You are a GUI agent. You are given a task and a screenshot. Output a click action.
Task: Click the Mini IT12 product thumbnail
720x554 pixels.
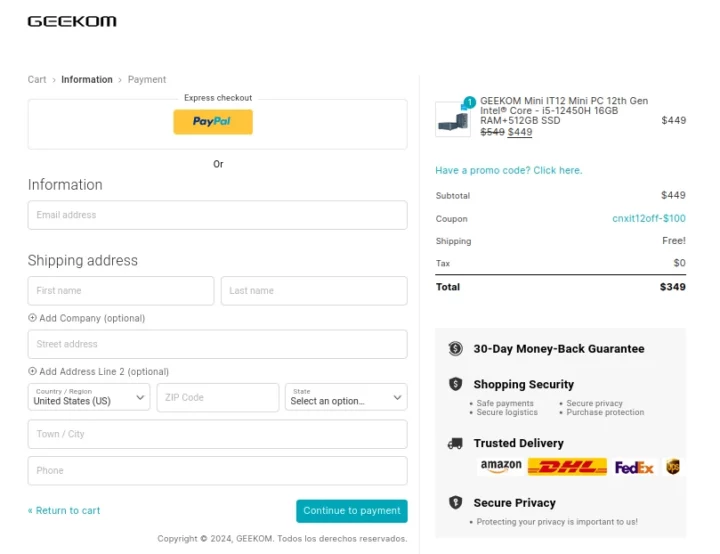452,120
